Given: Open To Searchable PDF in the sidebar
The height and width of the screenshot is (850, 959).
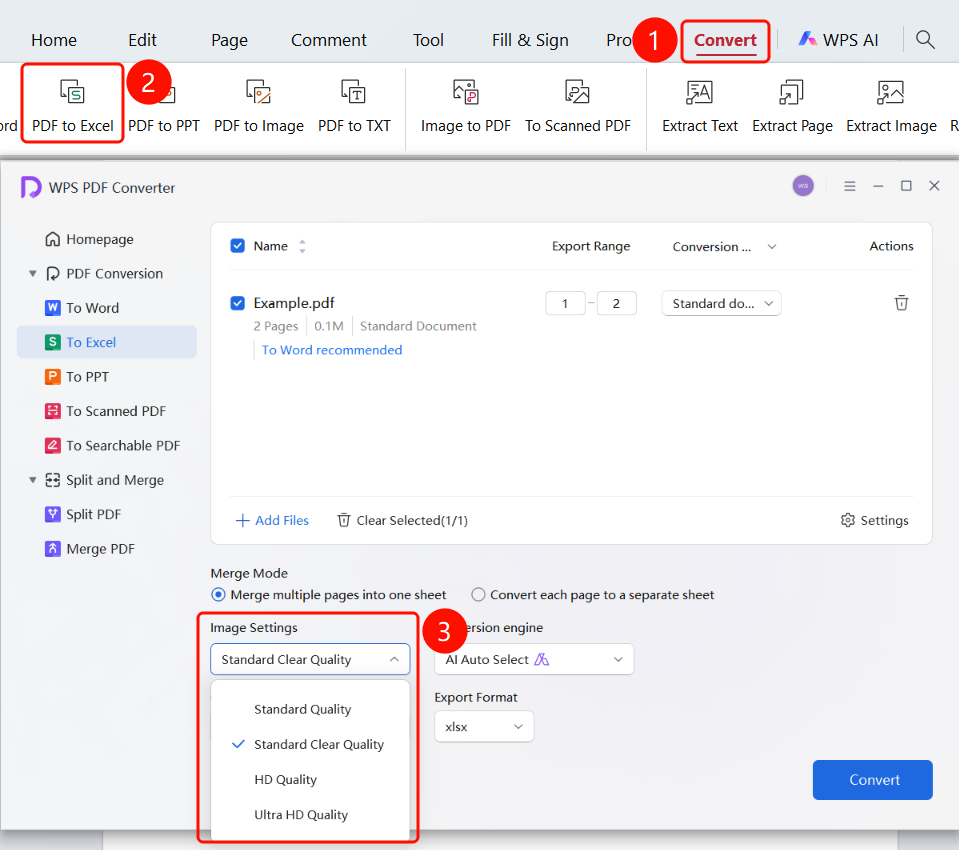Looking at the screenshot, I should click(x=113, y=445).
